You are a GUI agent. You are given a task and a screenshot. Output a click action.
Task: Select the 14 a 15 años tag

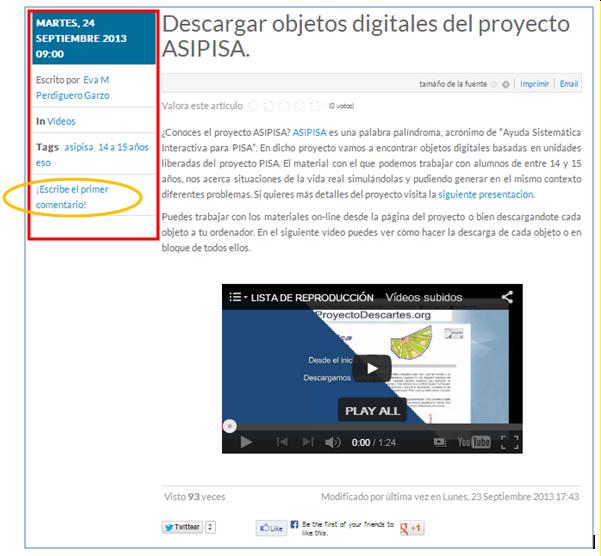pyautogui.click(x=123, y=147)
